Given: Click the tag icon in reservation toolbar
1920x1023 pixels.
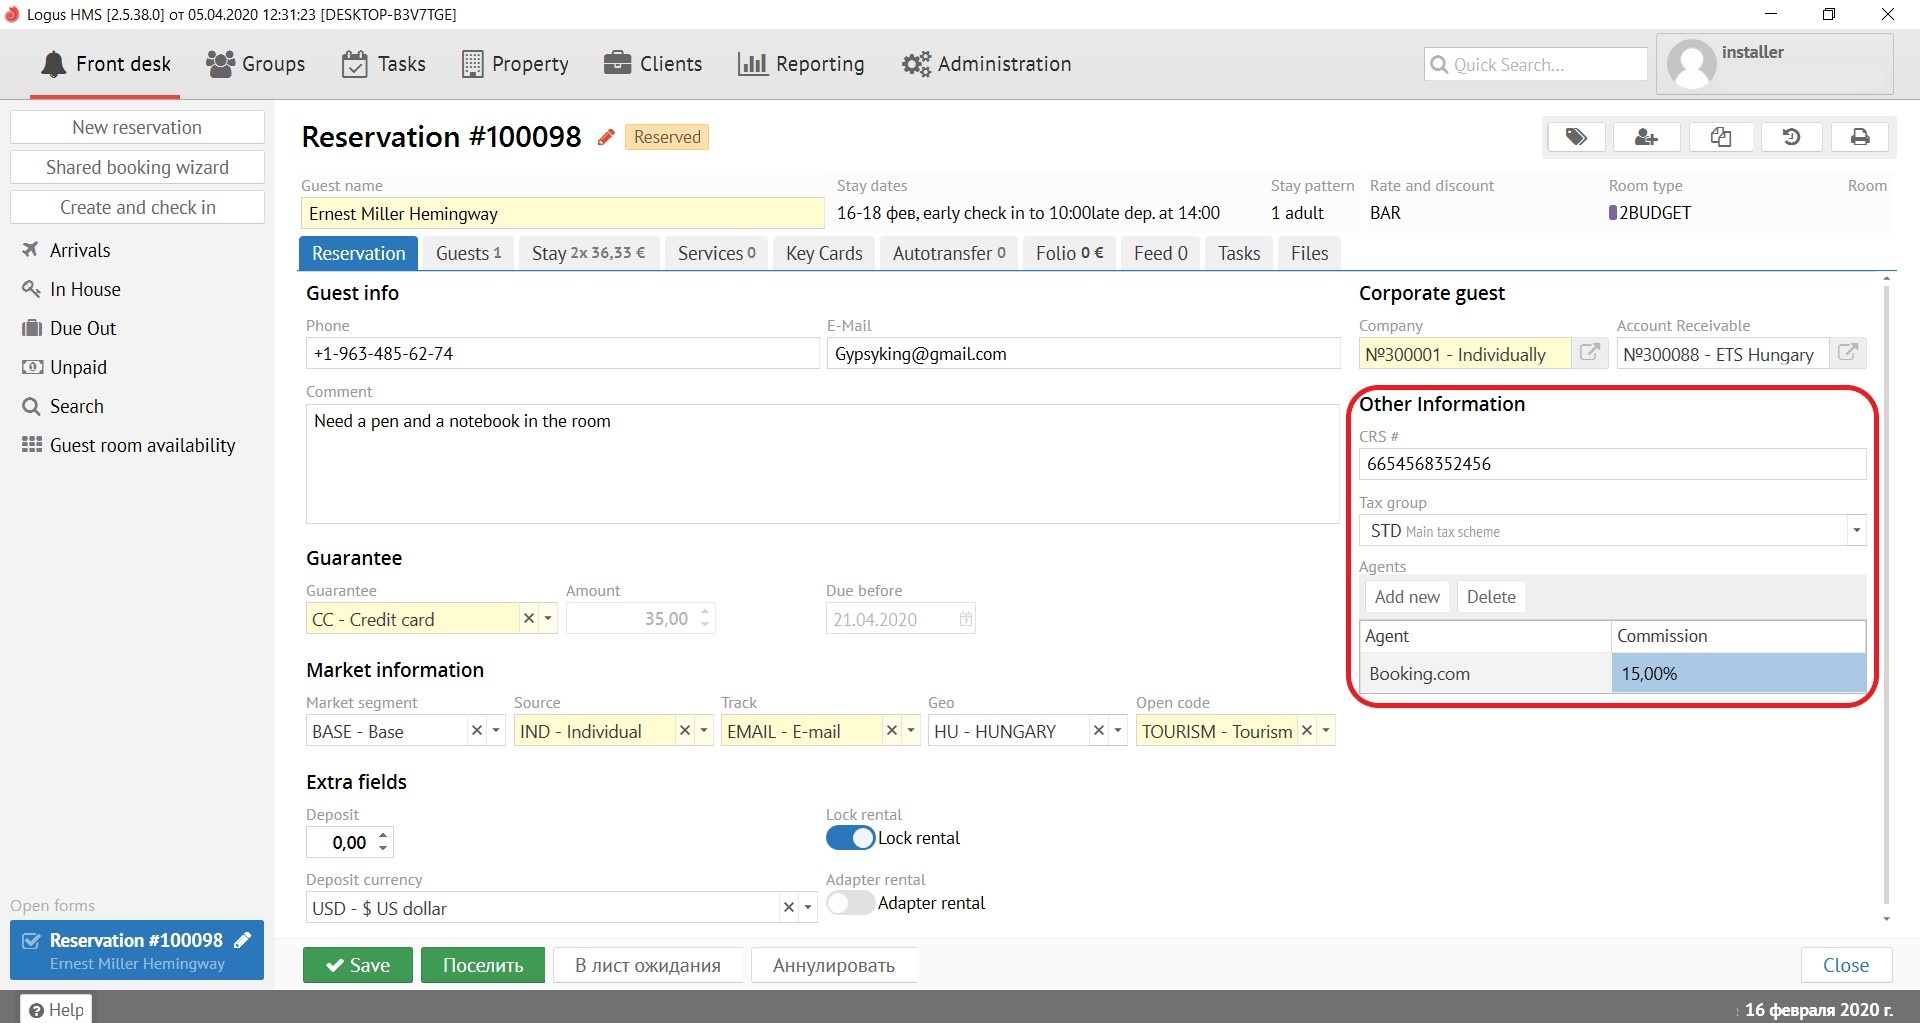Looking at the screenshot, I should click(1576, 137).
